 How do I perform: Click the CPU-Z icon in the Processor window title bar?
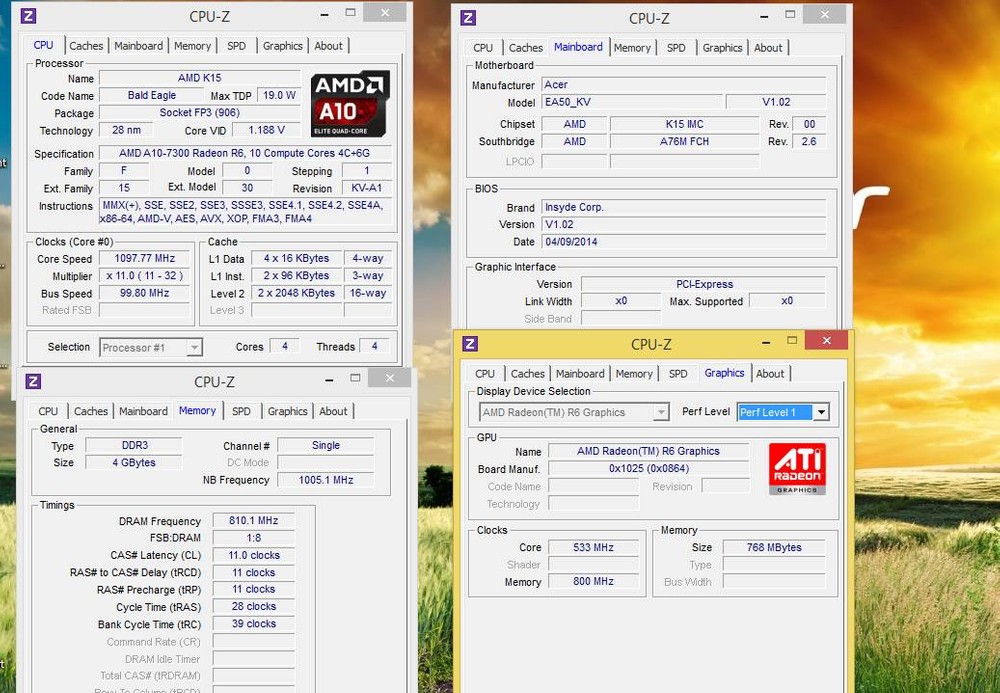pyautogui.click(x=29, y=16)
